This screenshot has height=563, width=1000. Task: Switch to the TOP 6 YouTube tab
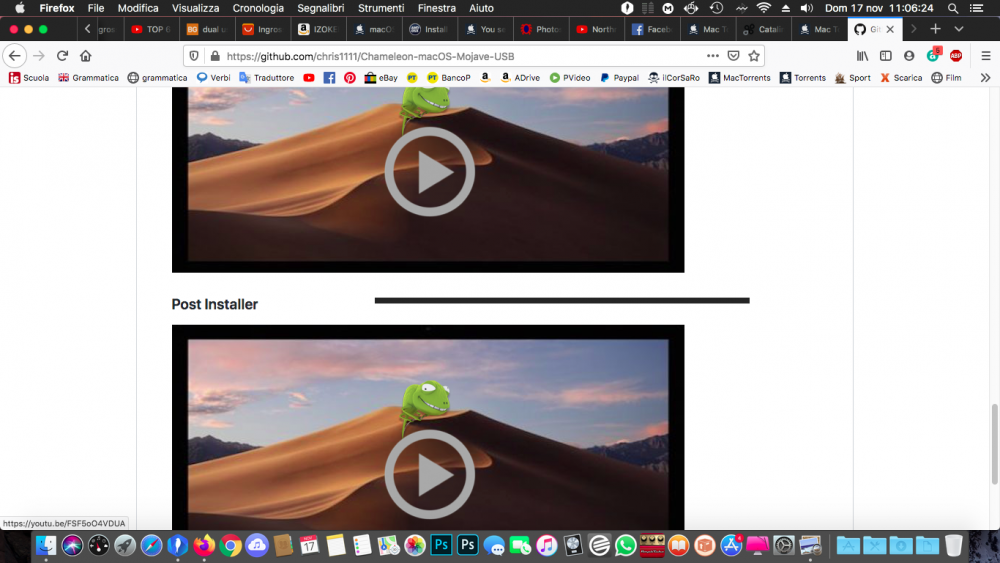pyautogui.click(x=151, y=29)
